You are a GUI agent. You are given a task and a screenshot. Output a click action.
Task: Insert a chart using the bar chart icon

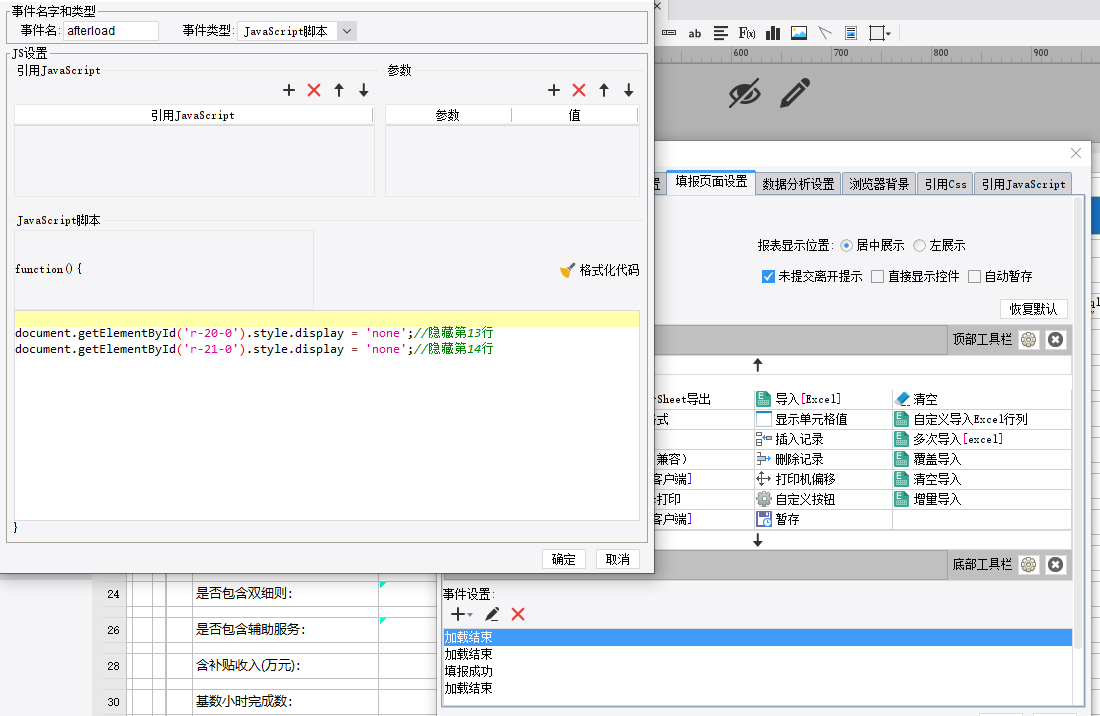[772, 33]
